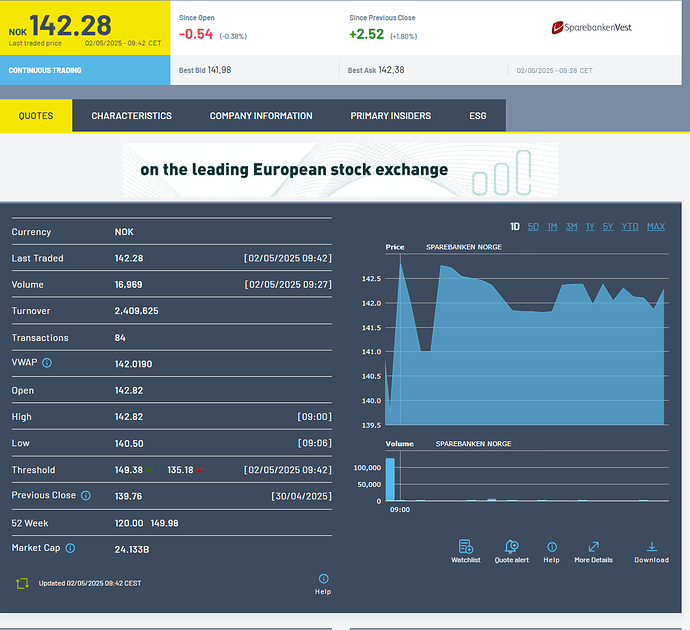
Task: Click the green refresh update icon
Action: 22,583
